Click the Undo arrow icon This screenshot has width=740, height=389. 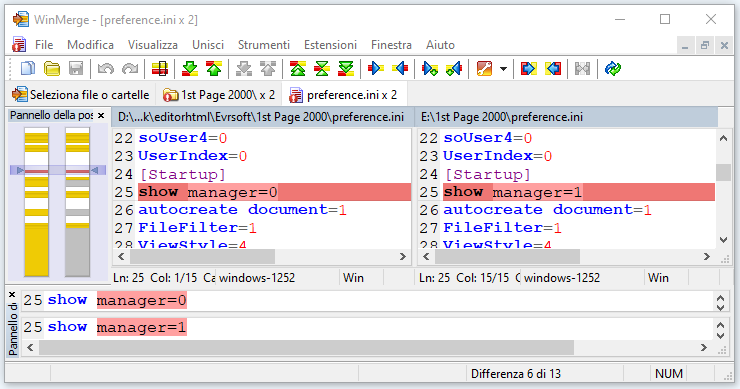coord(106,69)
